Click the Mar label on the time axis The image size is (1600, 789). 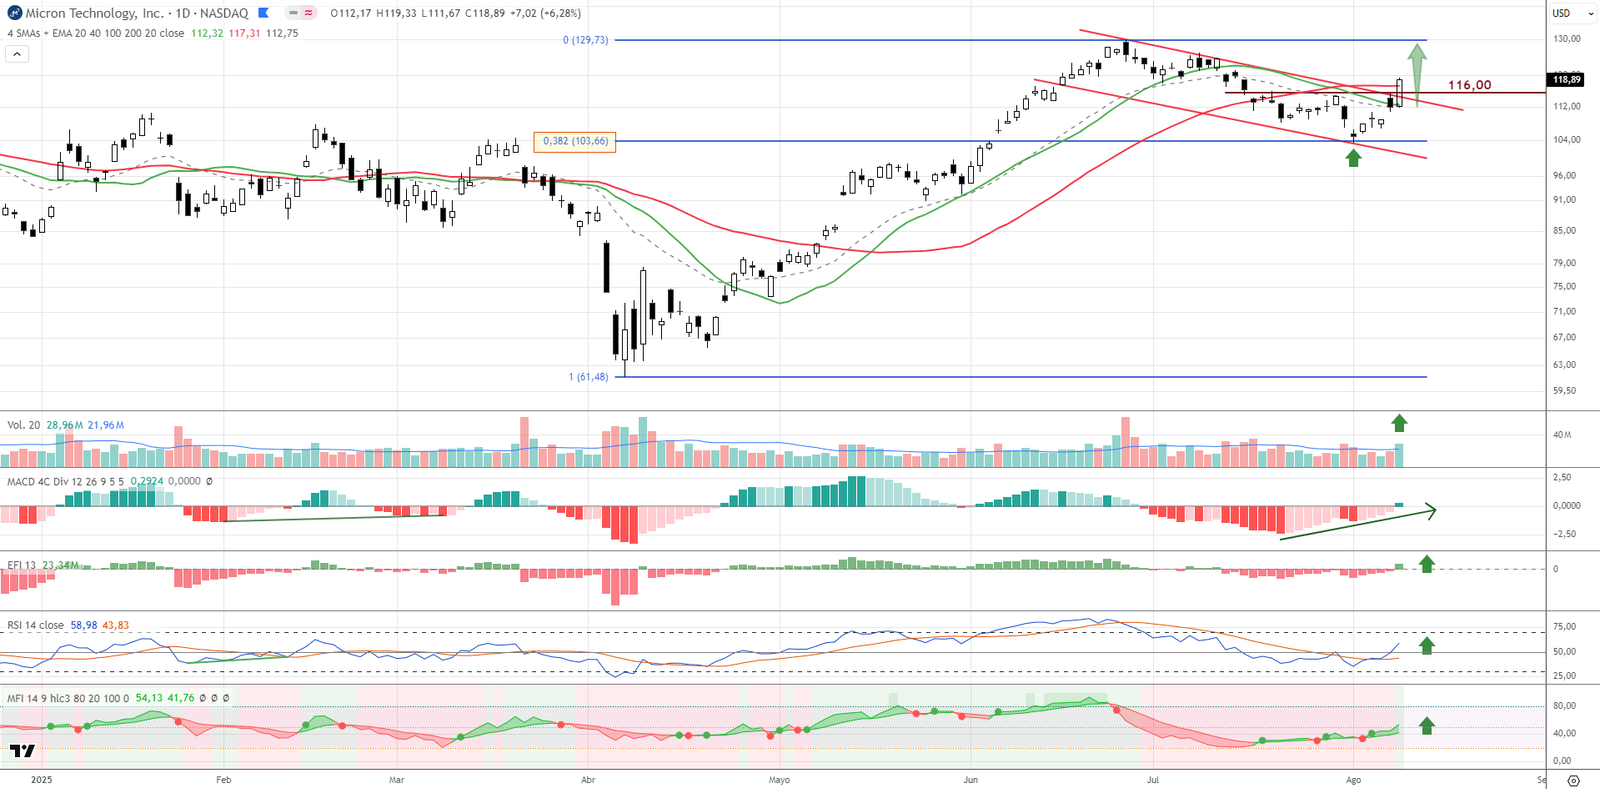(x=397, y=780)
